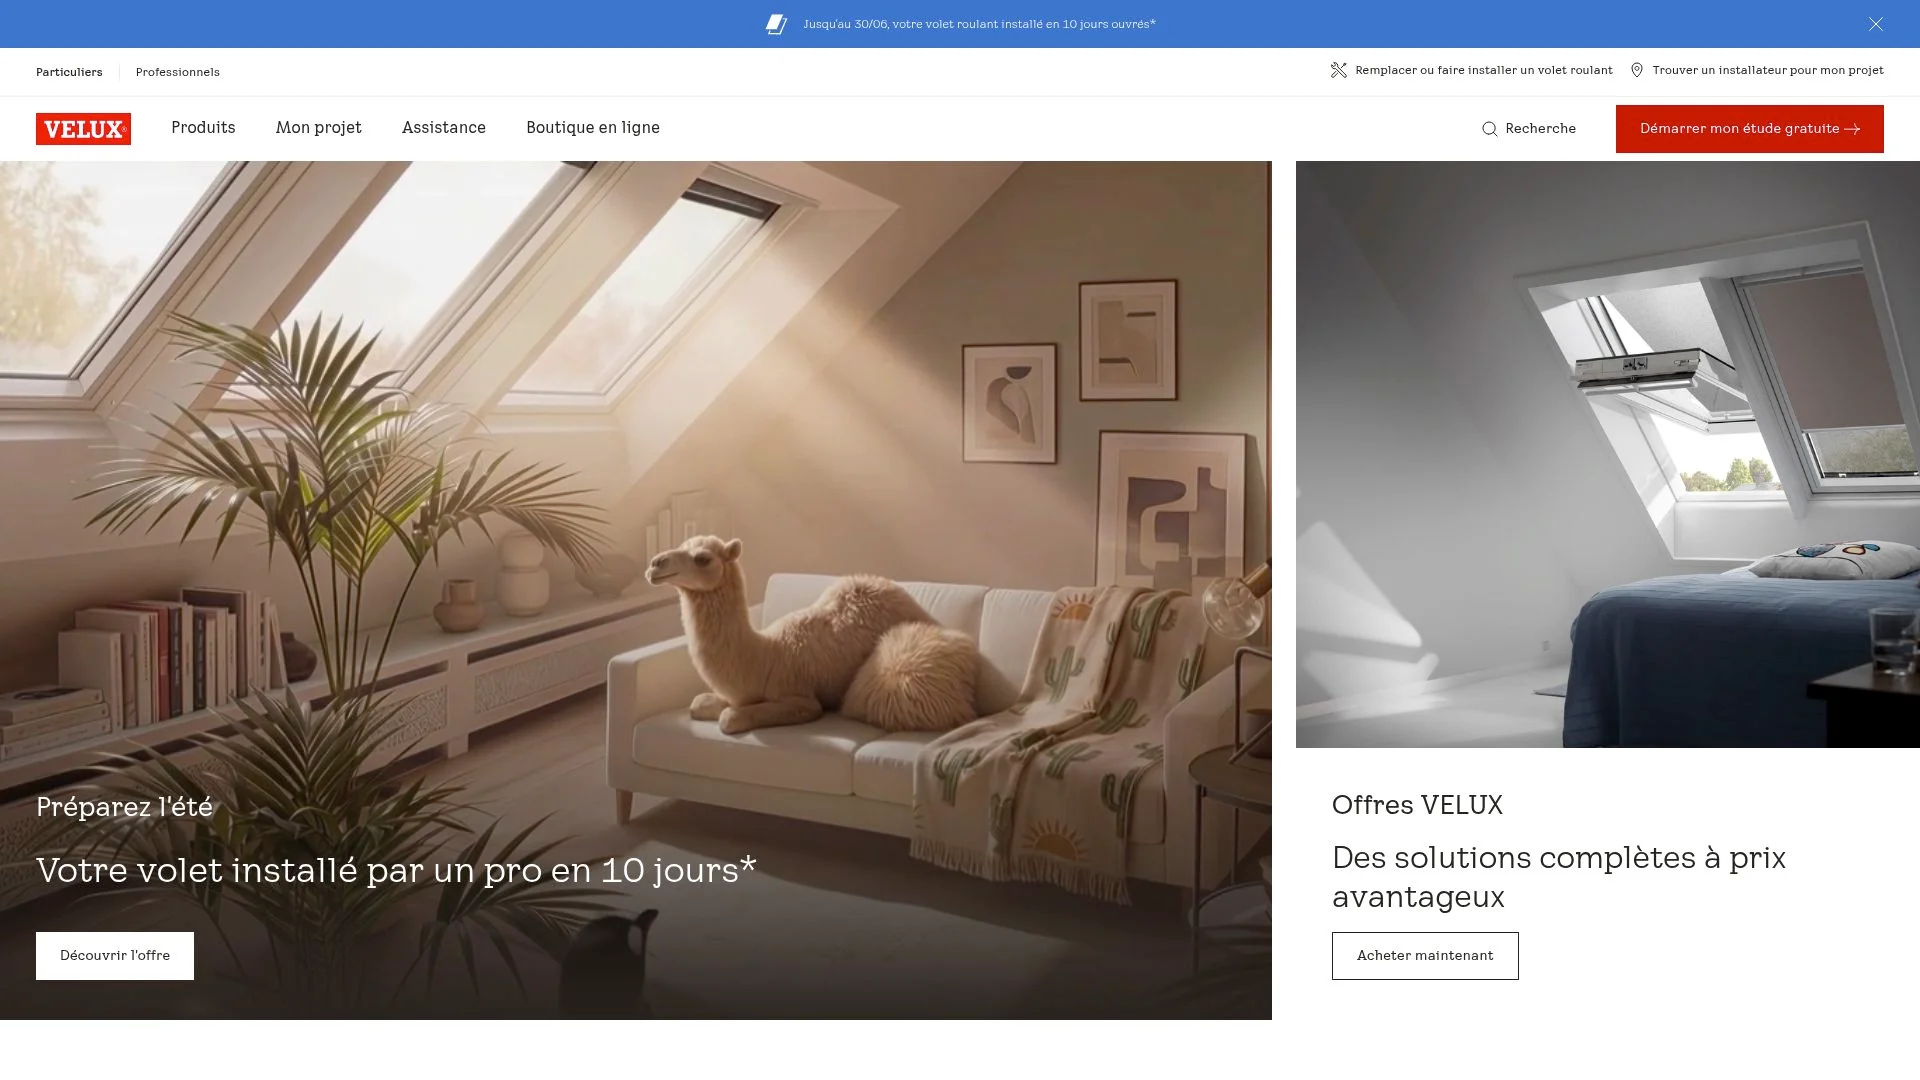Click the roller shutter icon in banner

[776, 24]
